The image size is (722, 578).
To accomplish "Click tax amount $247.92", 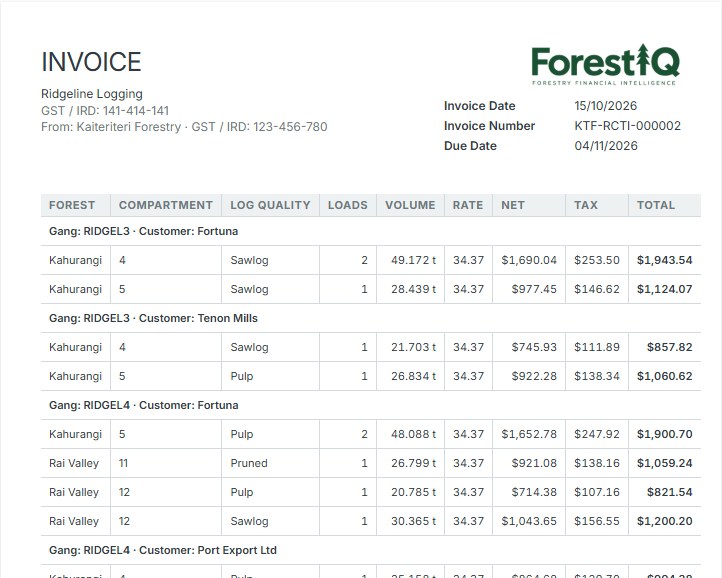I will tap(597, 434).
